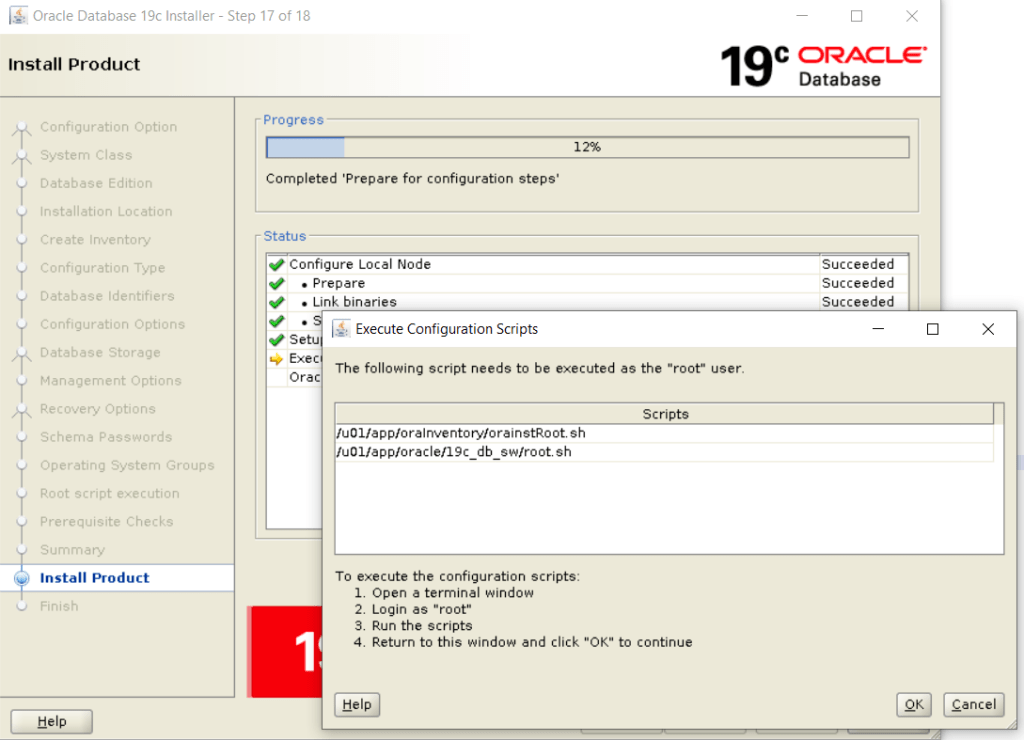Click the Java icon in Execute Configuration Scripts dialog
Screen dimensions: 1024x740
341,329
